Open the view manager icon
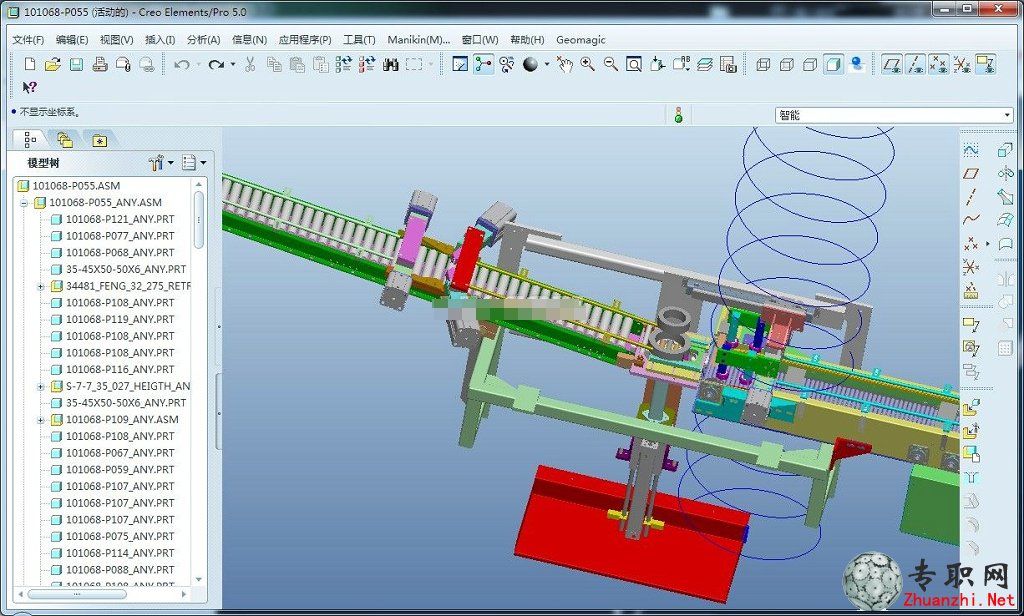Image resolution: width=1024 pixels, height=616 pixels. coord(728,64)
